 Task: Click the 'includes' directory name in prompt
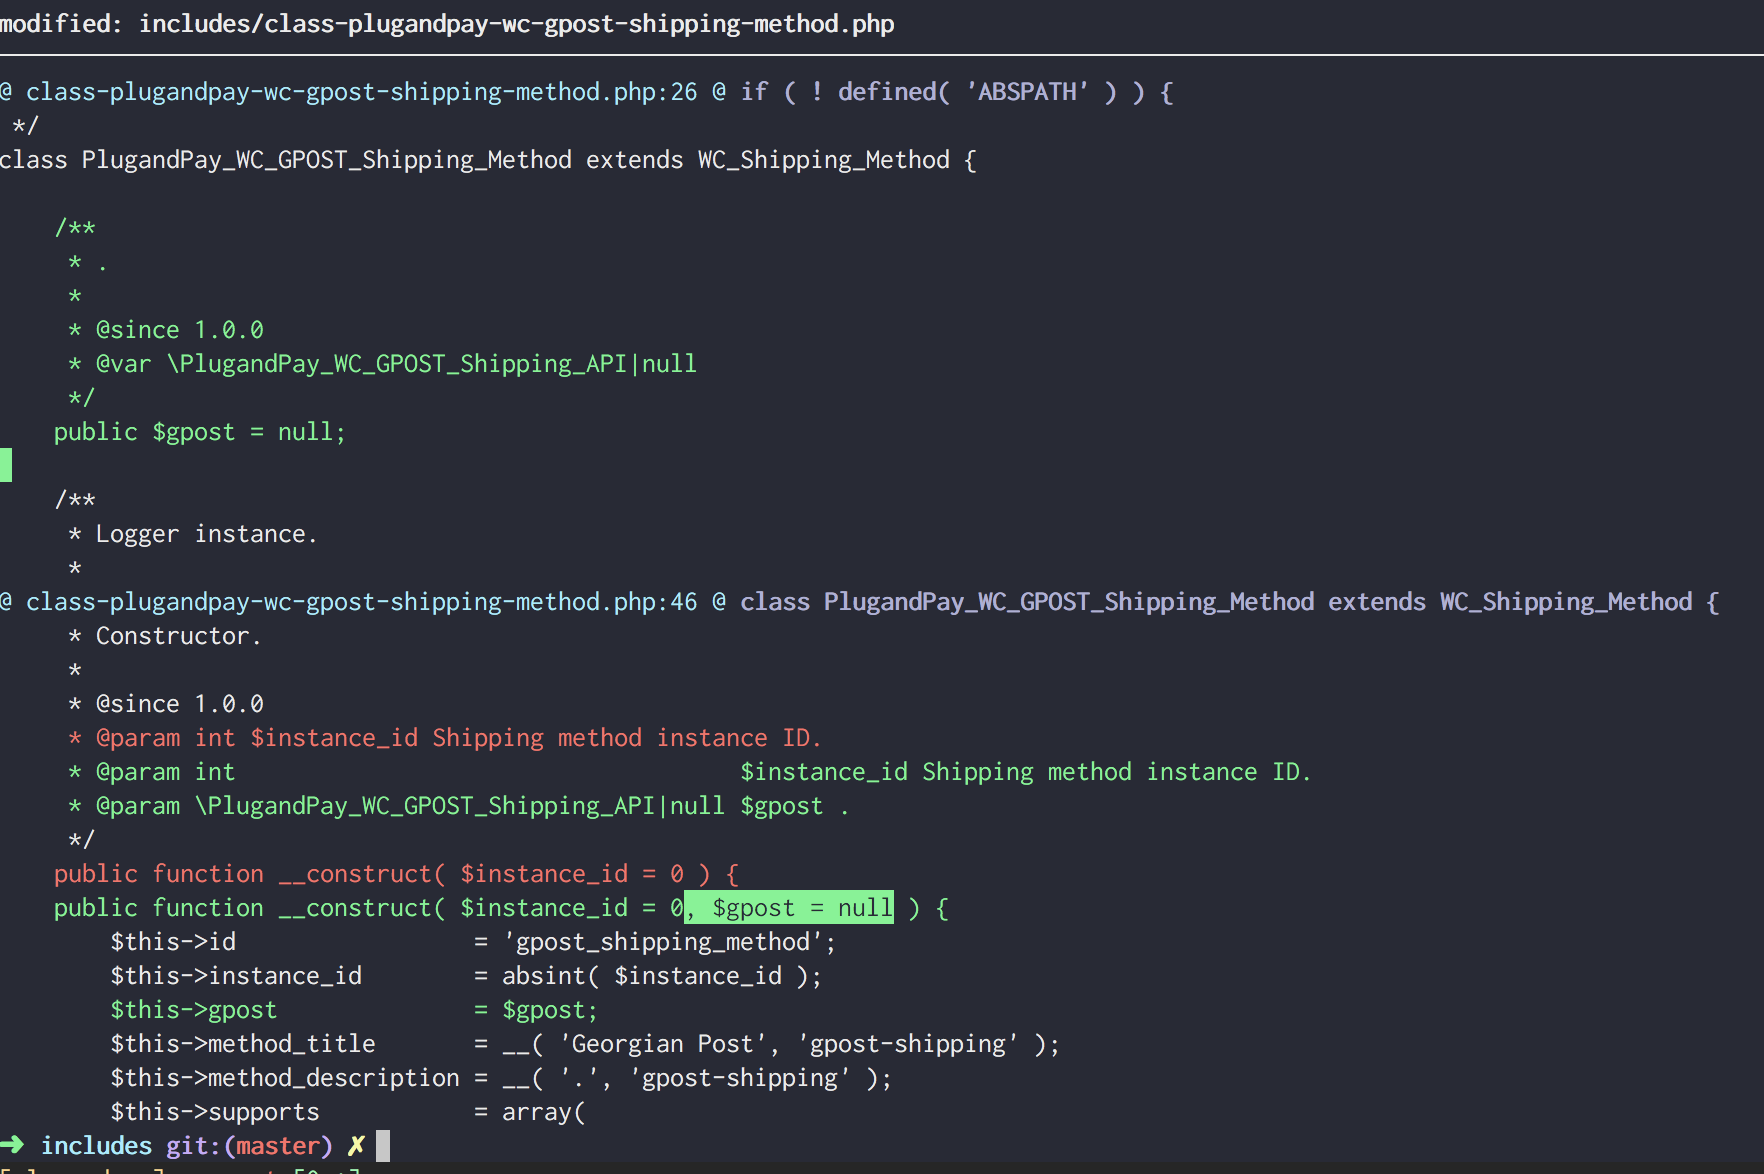[97, 1145]
